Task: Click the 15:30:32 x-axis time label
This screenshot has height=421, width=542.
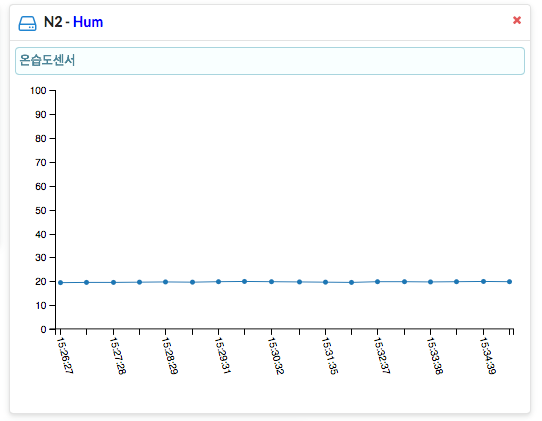Action: click(x=276, y=356)
